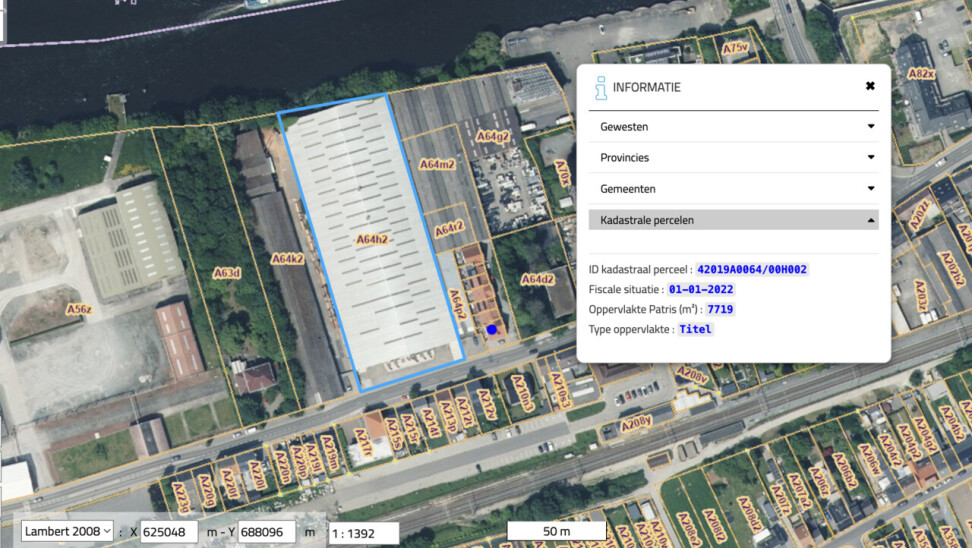
Task: Click the 50 m scale bar
Action: coord(556,531)
